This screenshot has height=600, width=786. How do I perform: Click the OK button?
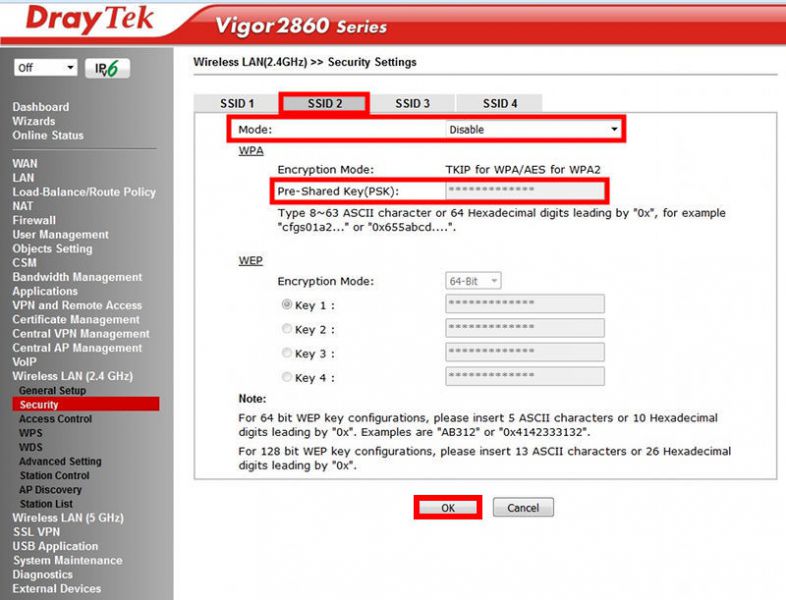pos(448,508)
